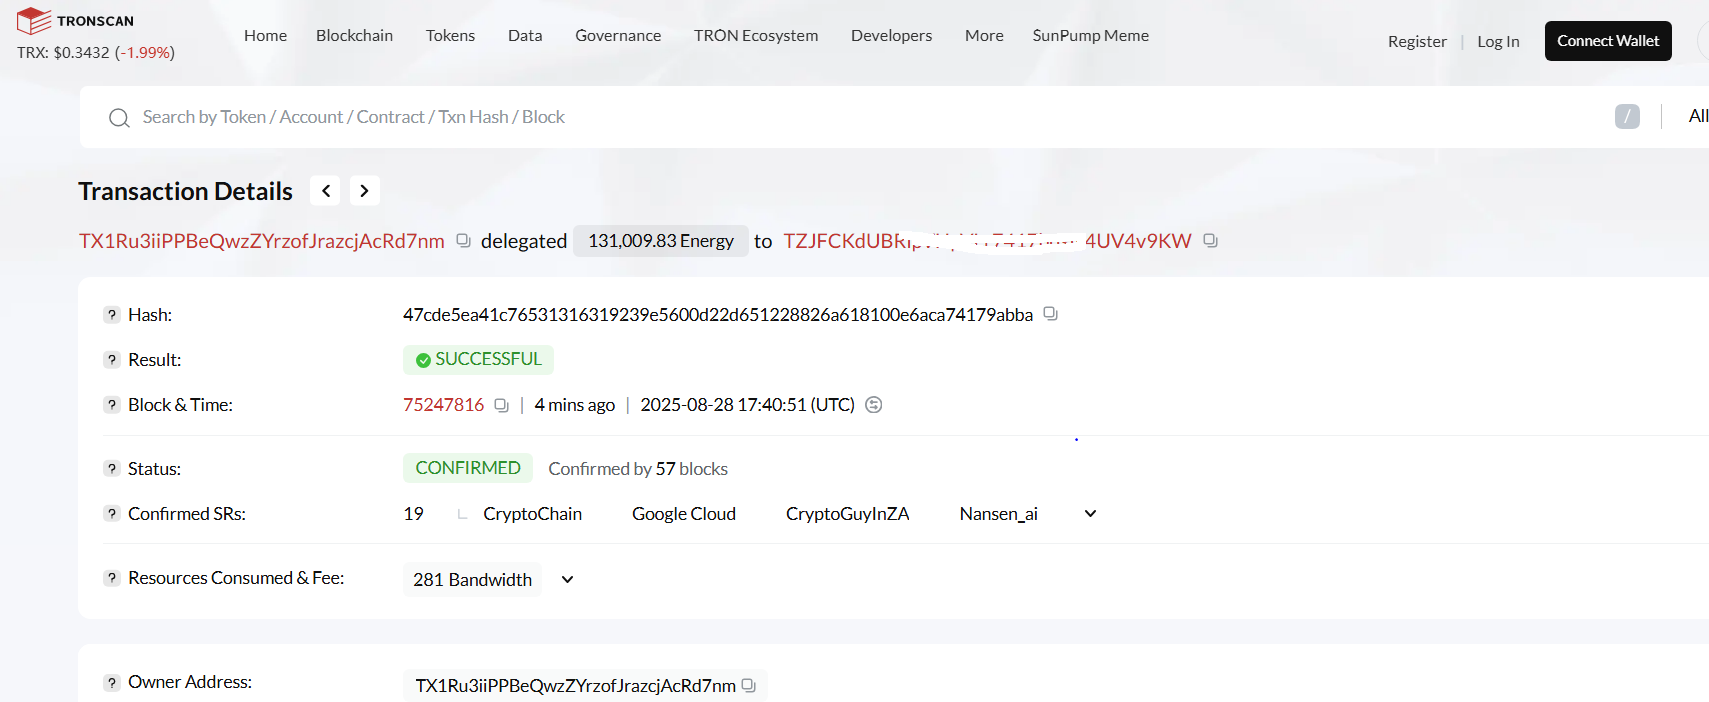Click the Owner Address value text
Viewport: 1709px width, 702px height.
coord(575,686)
